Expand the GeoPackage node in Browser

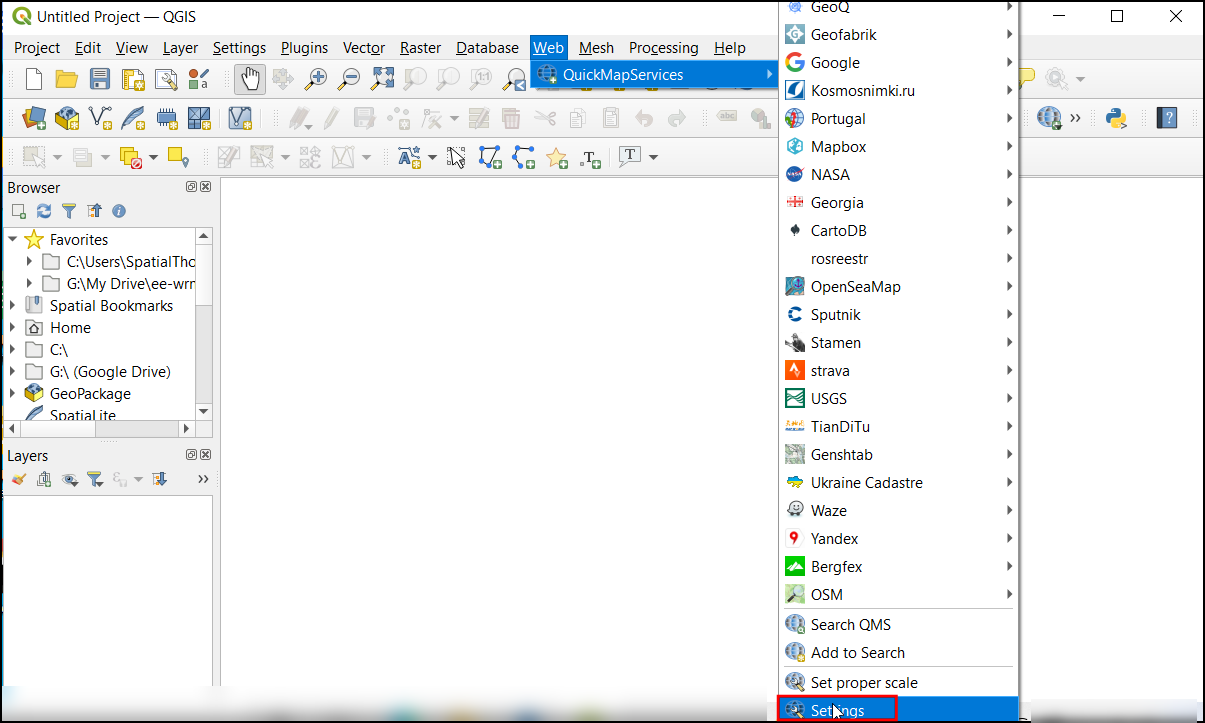point(13,393)
